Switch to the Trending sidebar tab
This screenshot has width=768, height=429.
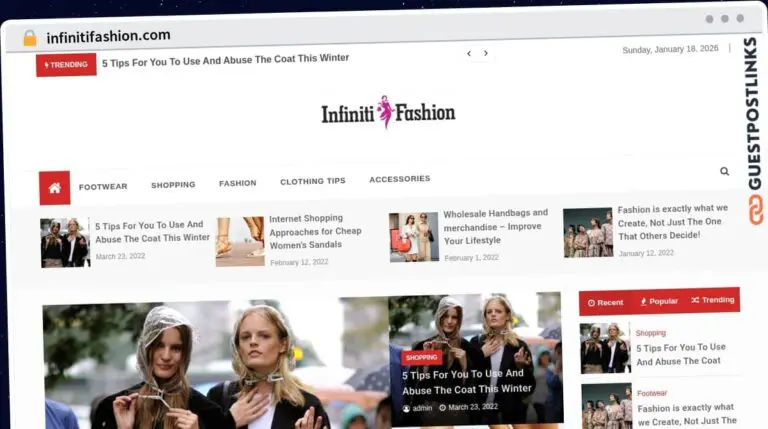(713, 300)
